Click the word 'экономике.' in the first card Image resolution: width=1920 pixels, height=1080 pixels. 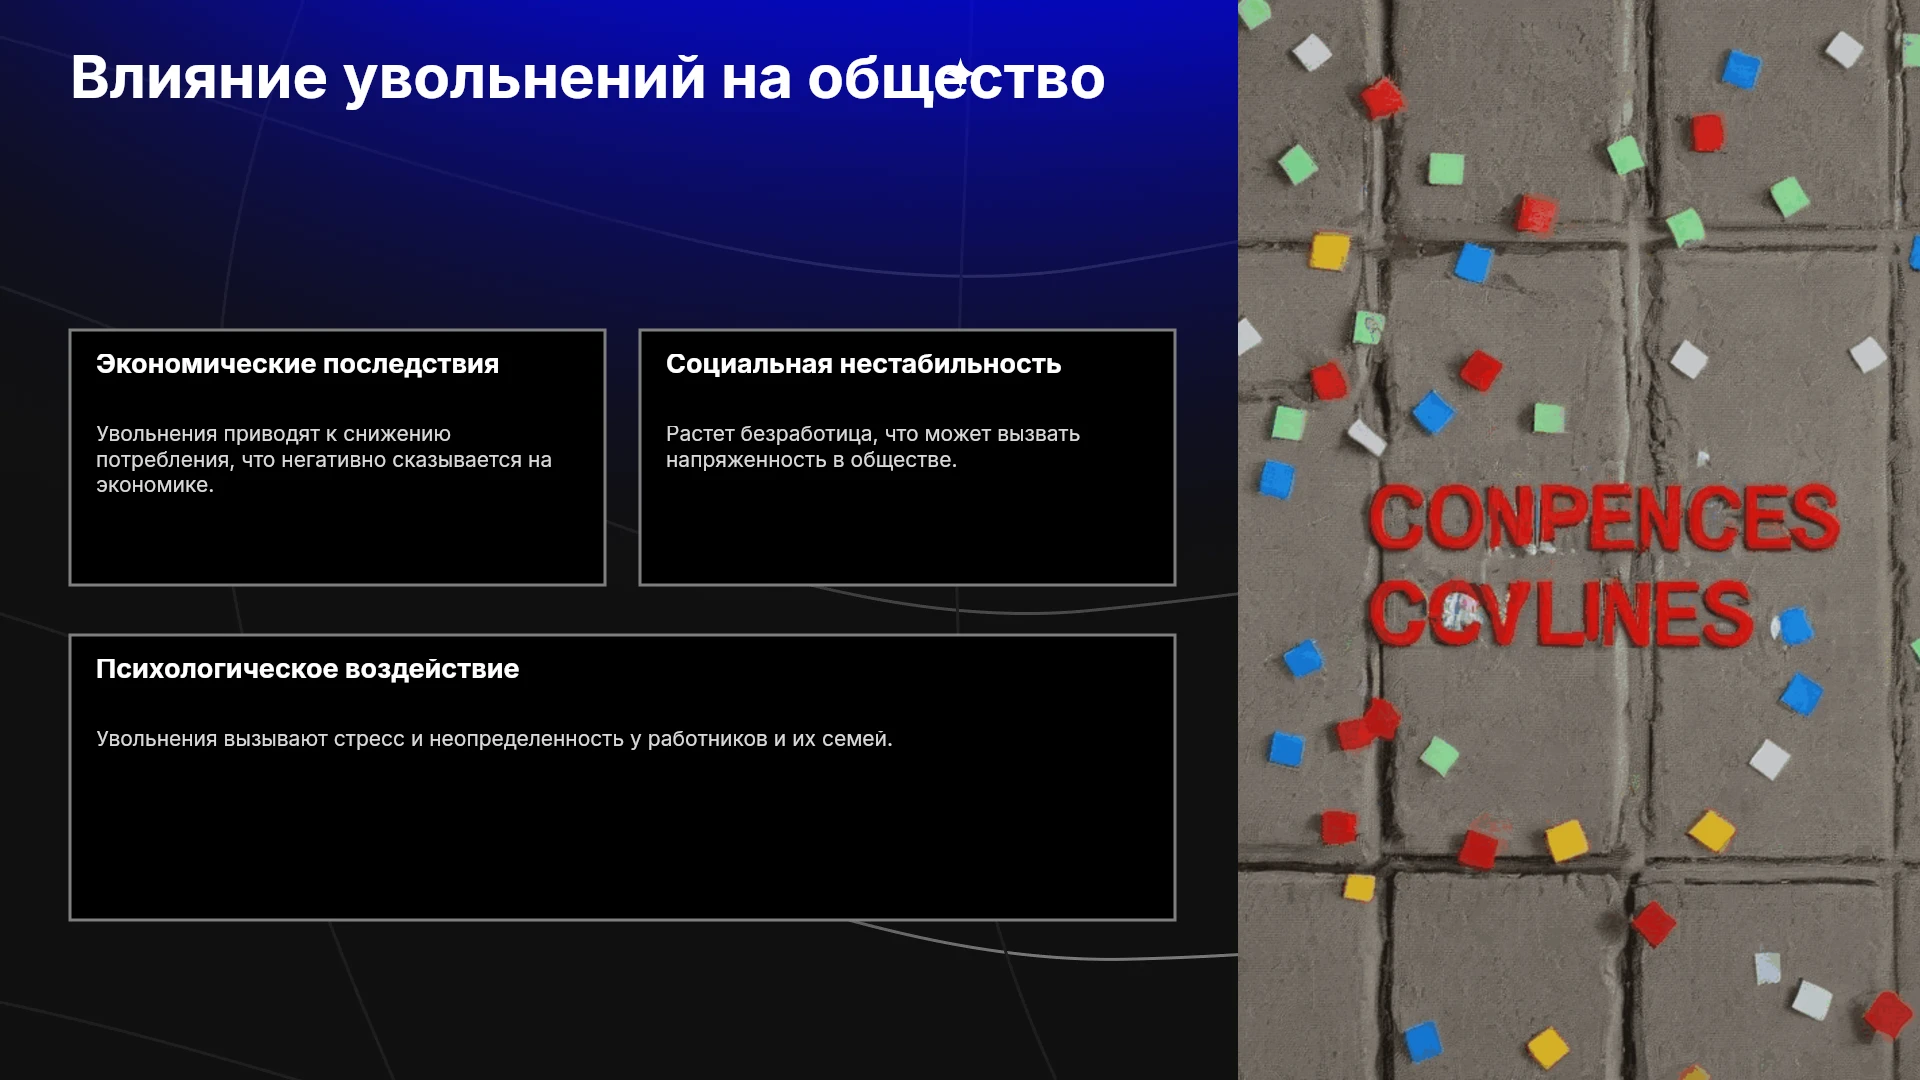(x=155, y=485)
